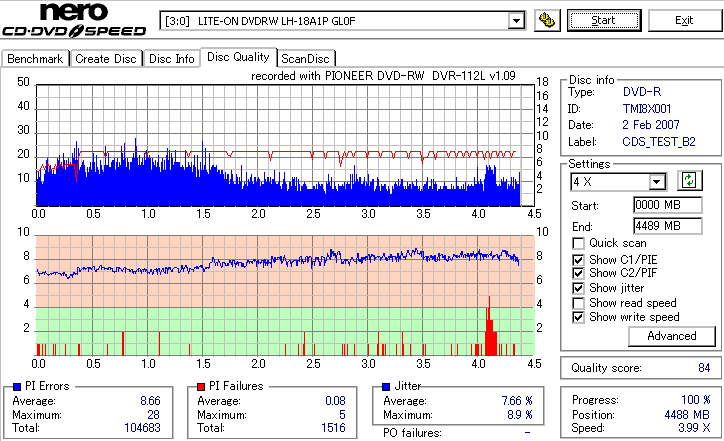Click the large PIF spike near 4.0 GB
Screen dimensions: 724x441
coord(490,326)
